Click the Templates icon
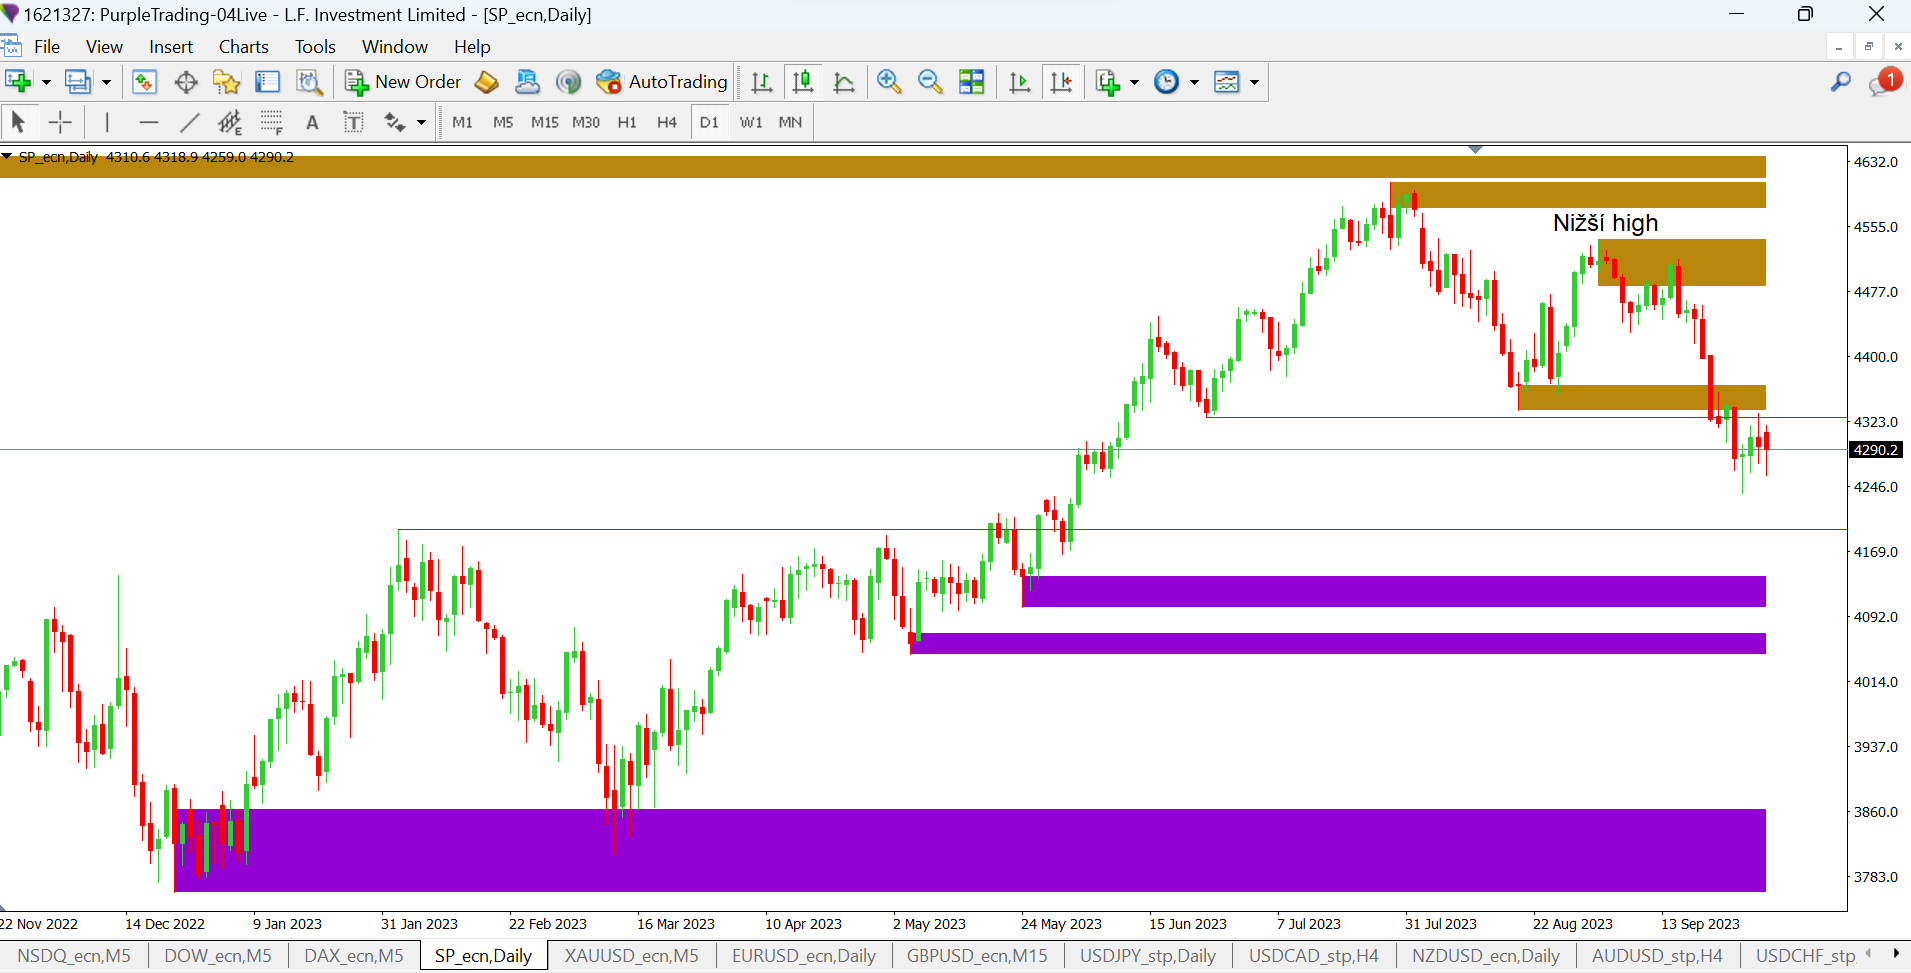This screenshot has width=1911, height=973. tap(1226, 82)
